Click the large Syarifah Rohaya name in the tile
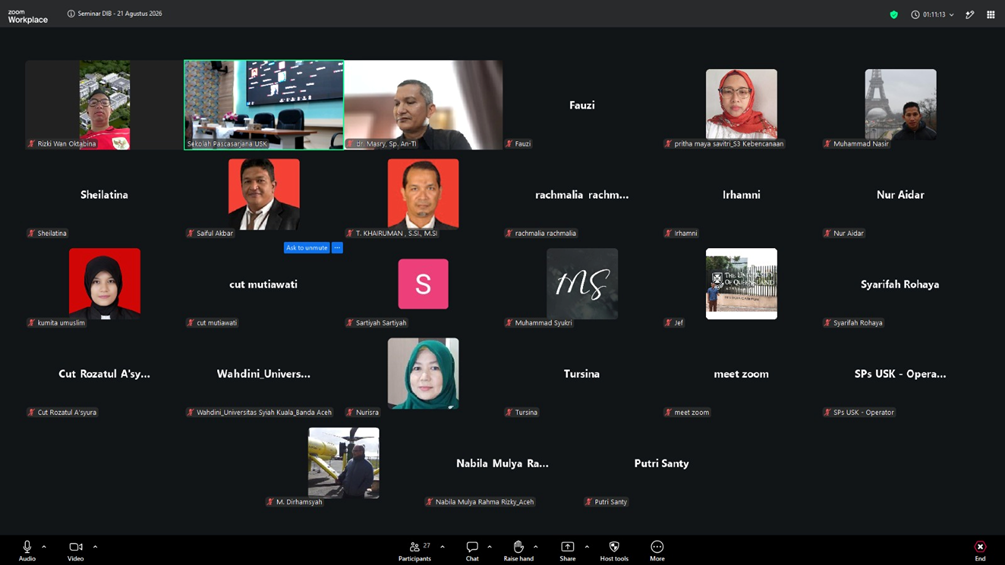The height and width of the screenshot is (565, 1005). pos(900,284)
